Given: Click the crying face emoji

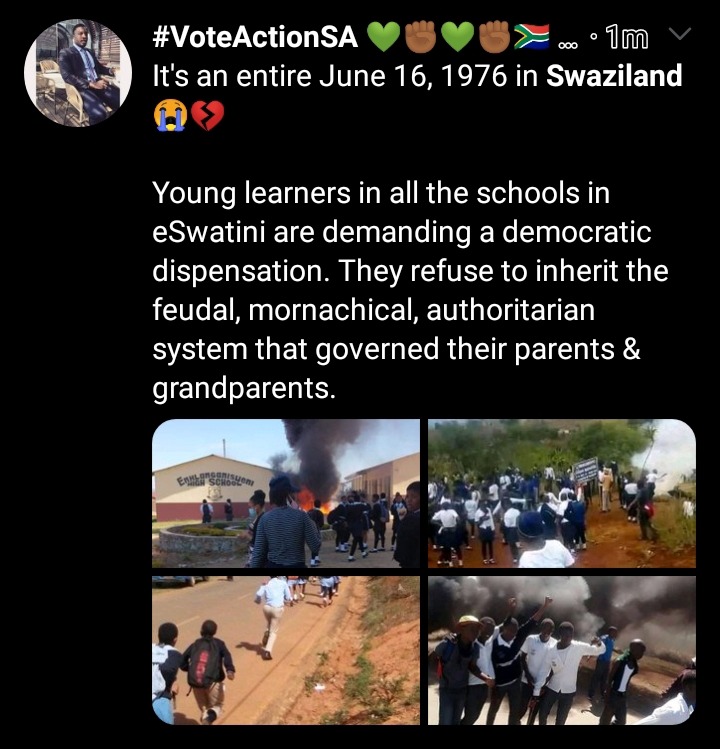Looking at the screenshot, I should pyautogui.click(x=170, y=116).
